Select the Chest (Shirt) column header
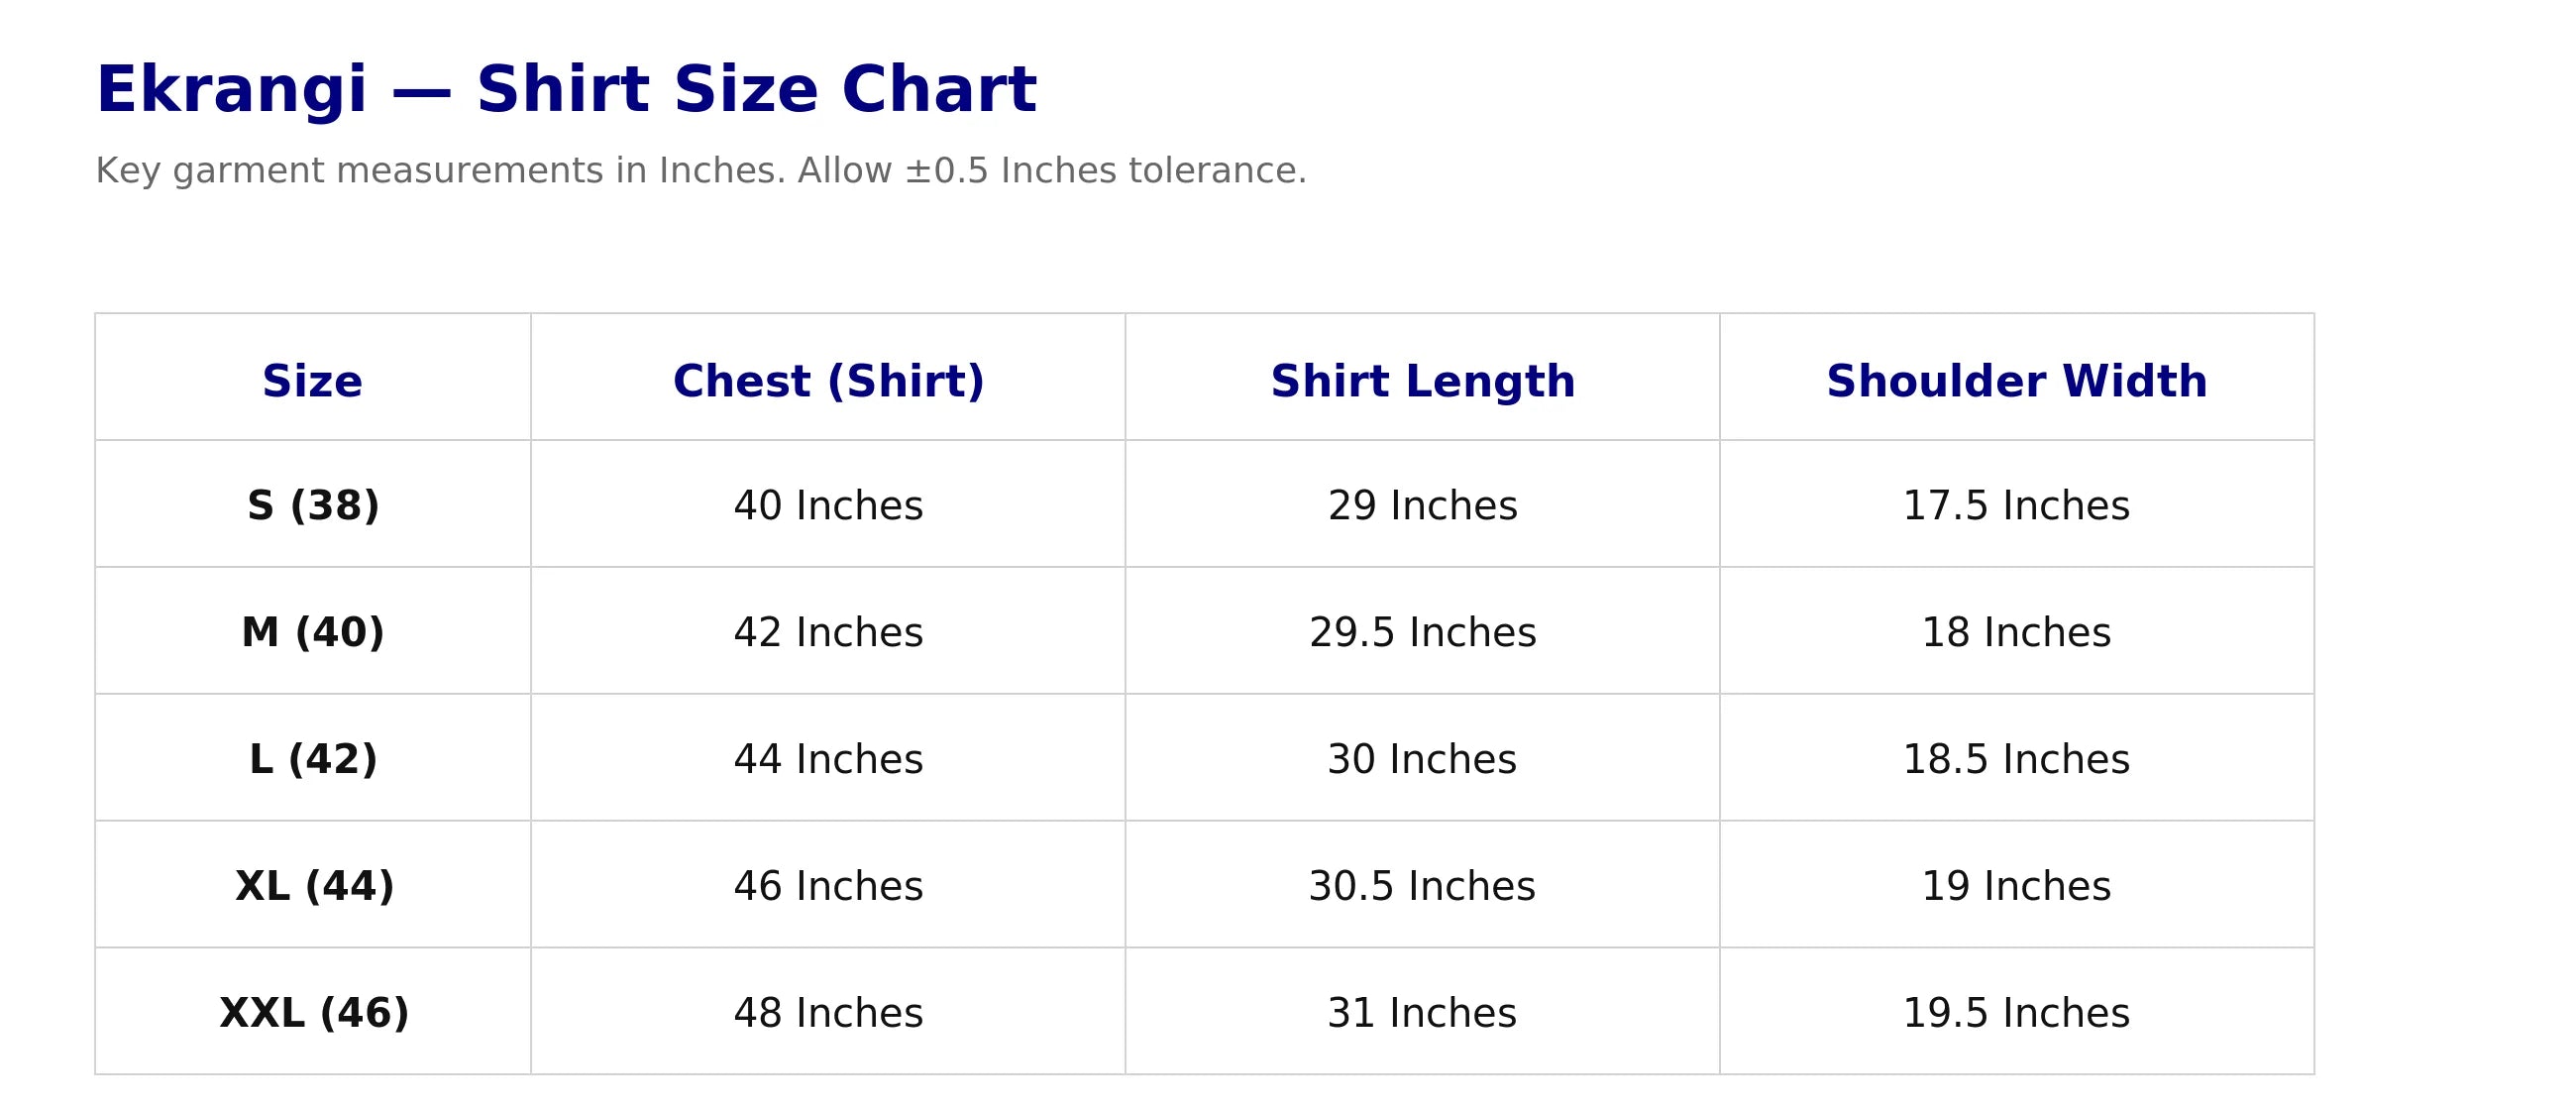2576x1110 pixels. click(x=828, y=381)
